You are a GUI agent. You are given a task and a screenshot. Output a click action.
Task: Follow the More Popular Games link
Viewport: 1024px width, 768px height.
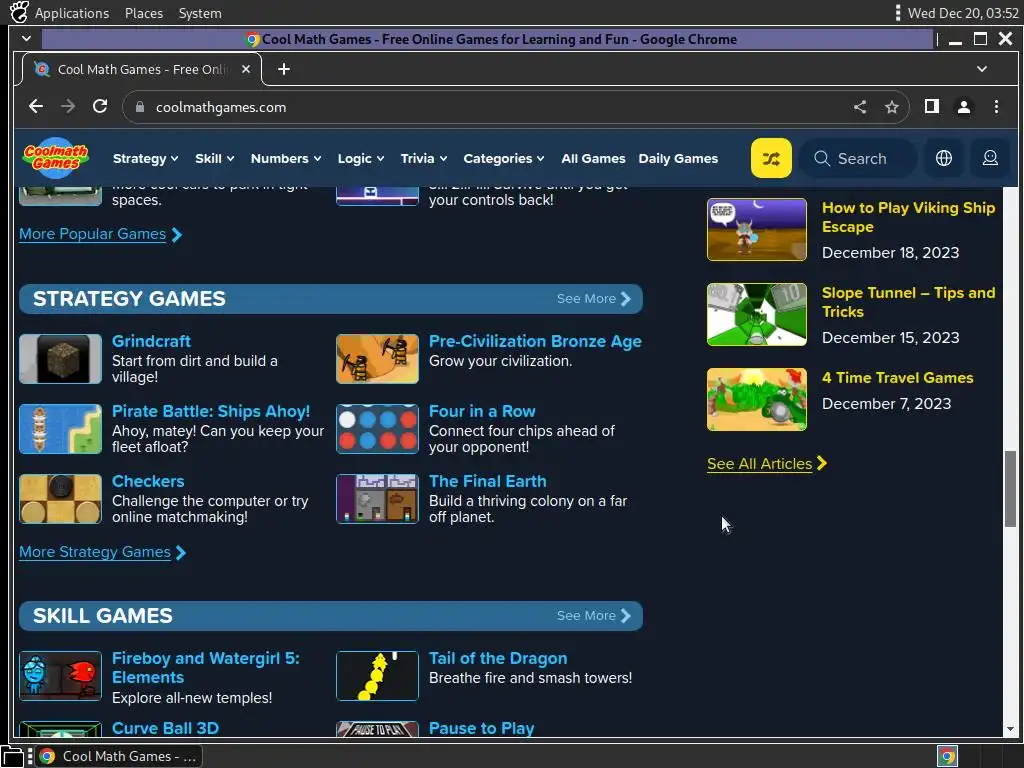click(100, 234)
